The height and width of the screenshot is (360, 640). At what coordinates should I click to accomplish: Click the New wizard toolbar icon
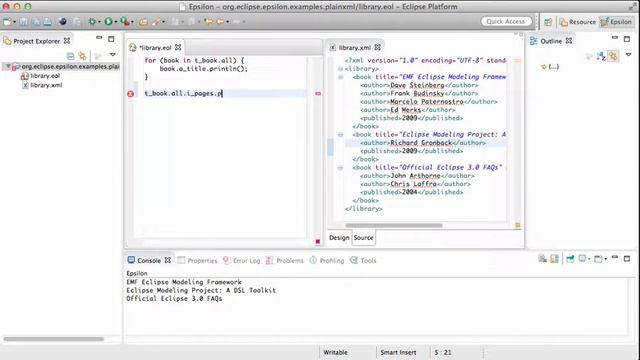(x=7, y=22)
